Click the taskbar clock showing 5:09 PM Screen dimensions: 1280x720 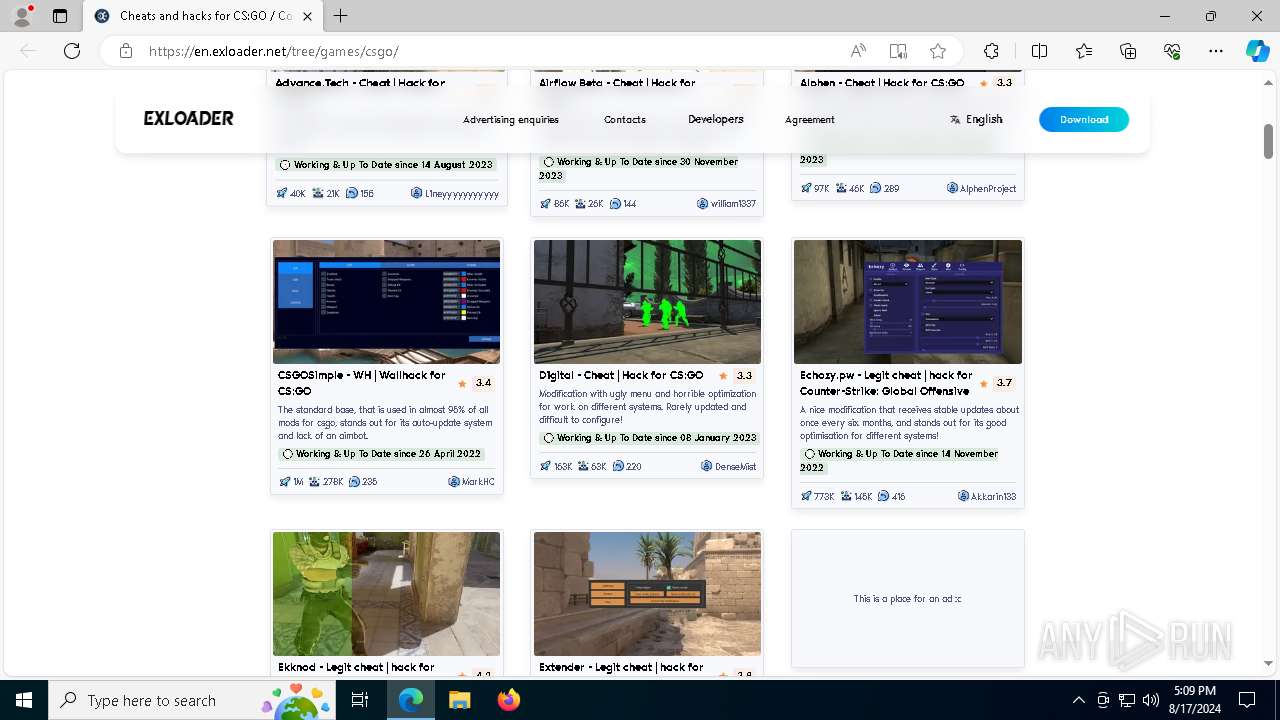(1195, 700)
